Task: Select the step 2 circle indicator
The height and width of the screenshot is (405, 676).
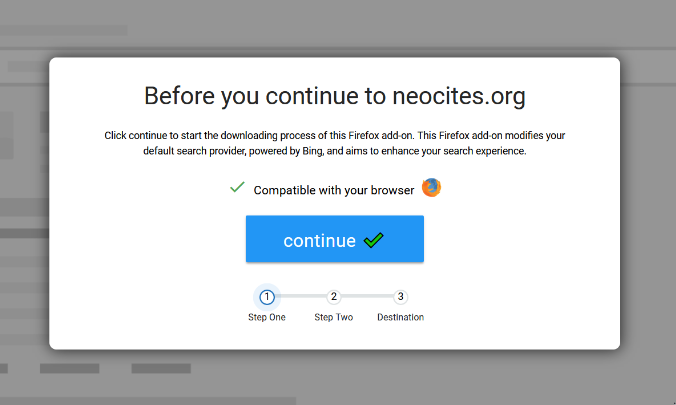Action: point(334,297)
